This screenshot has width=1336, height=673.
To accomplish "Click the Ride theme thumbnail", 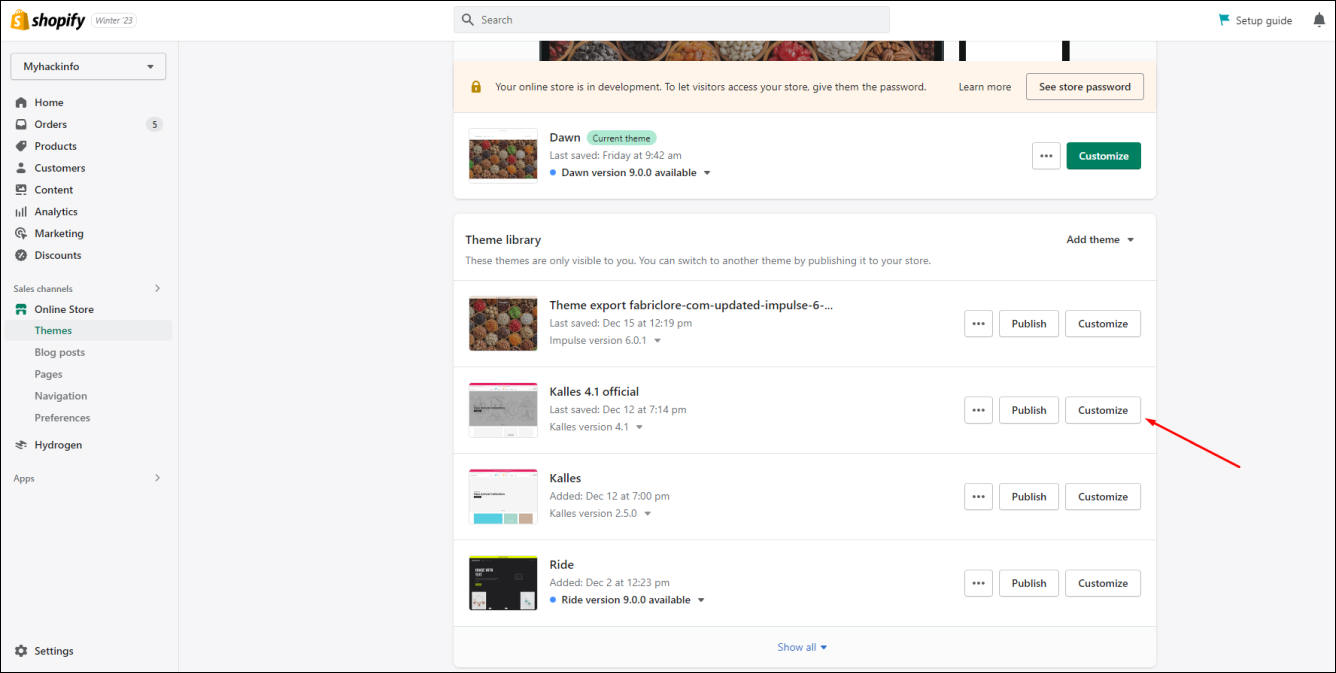I will [503, 583].
